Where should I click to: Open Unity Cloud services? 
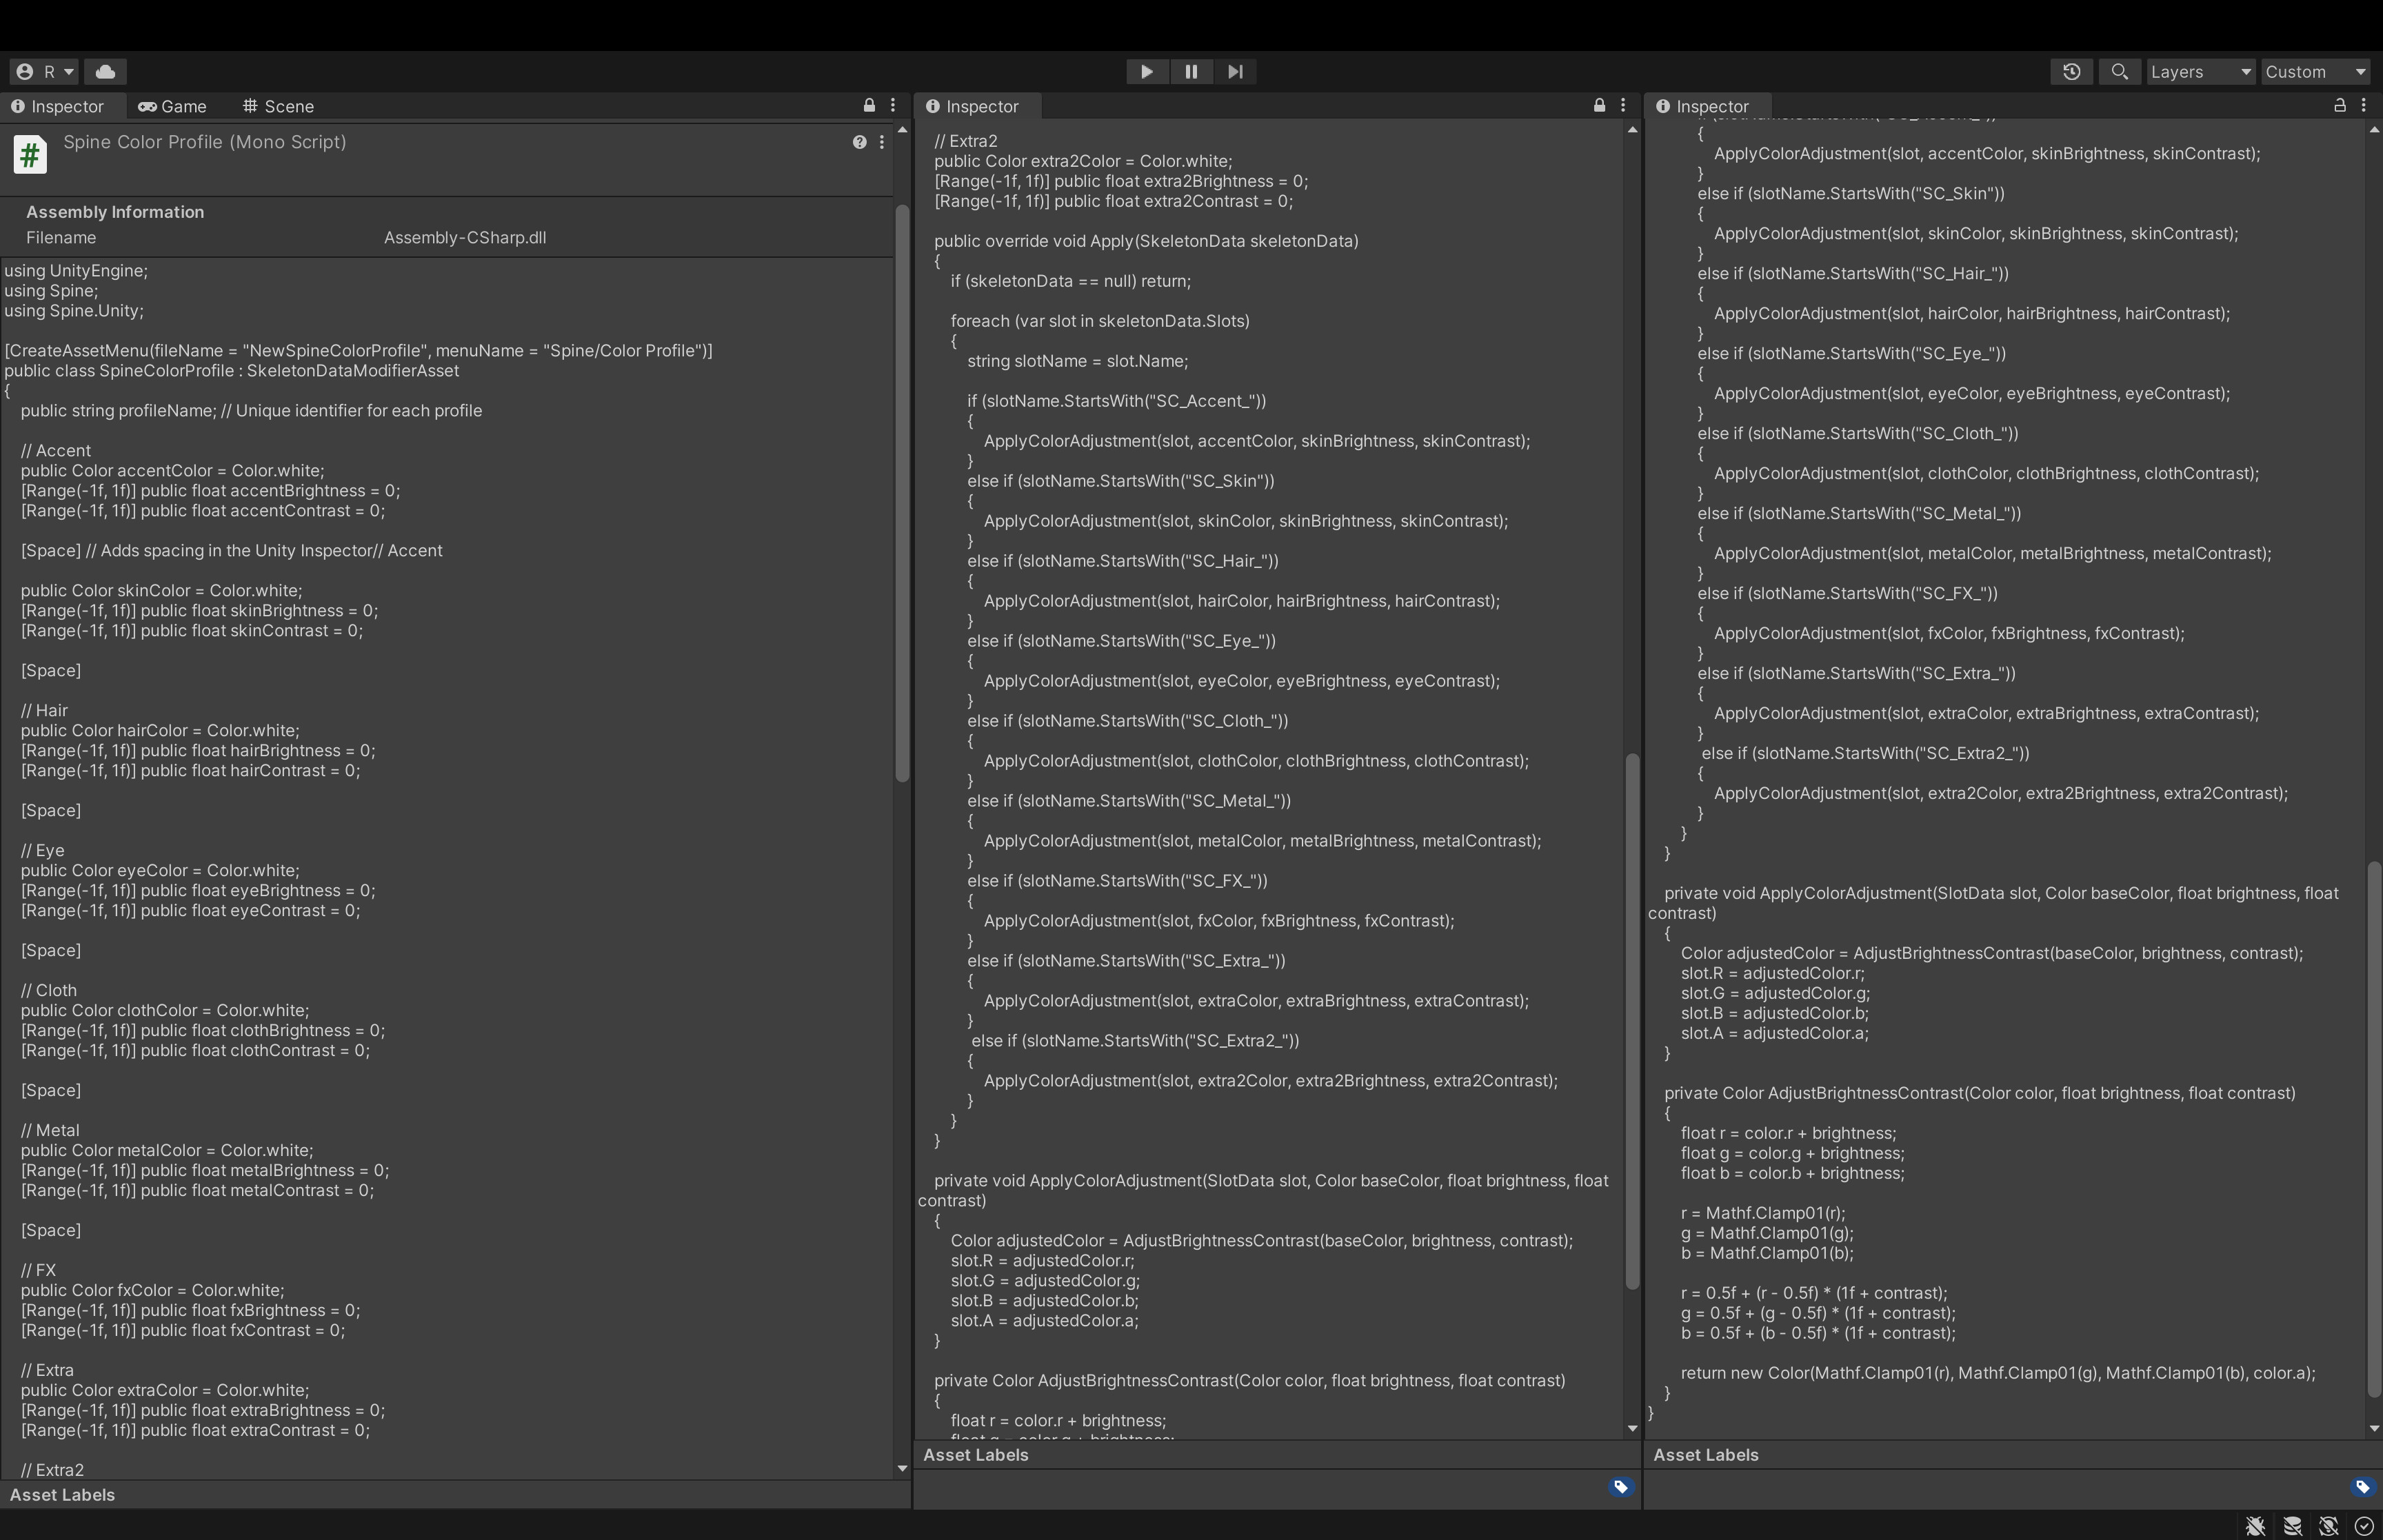tap(105, 71)
